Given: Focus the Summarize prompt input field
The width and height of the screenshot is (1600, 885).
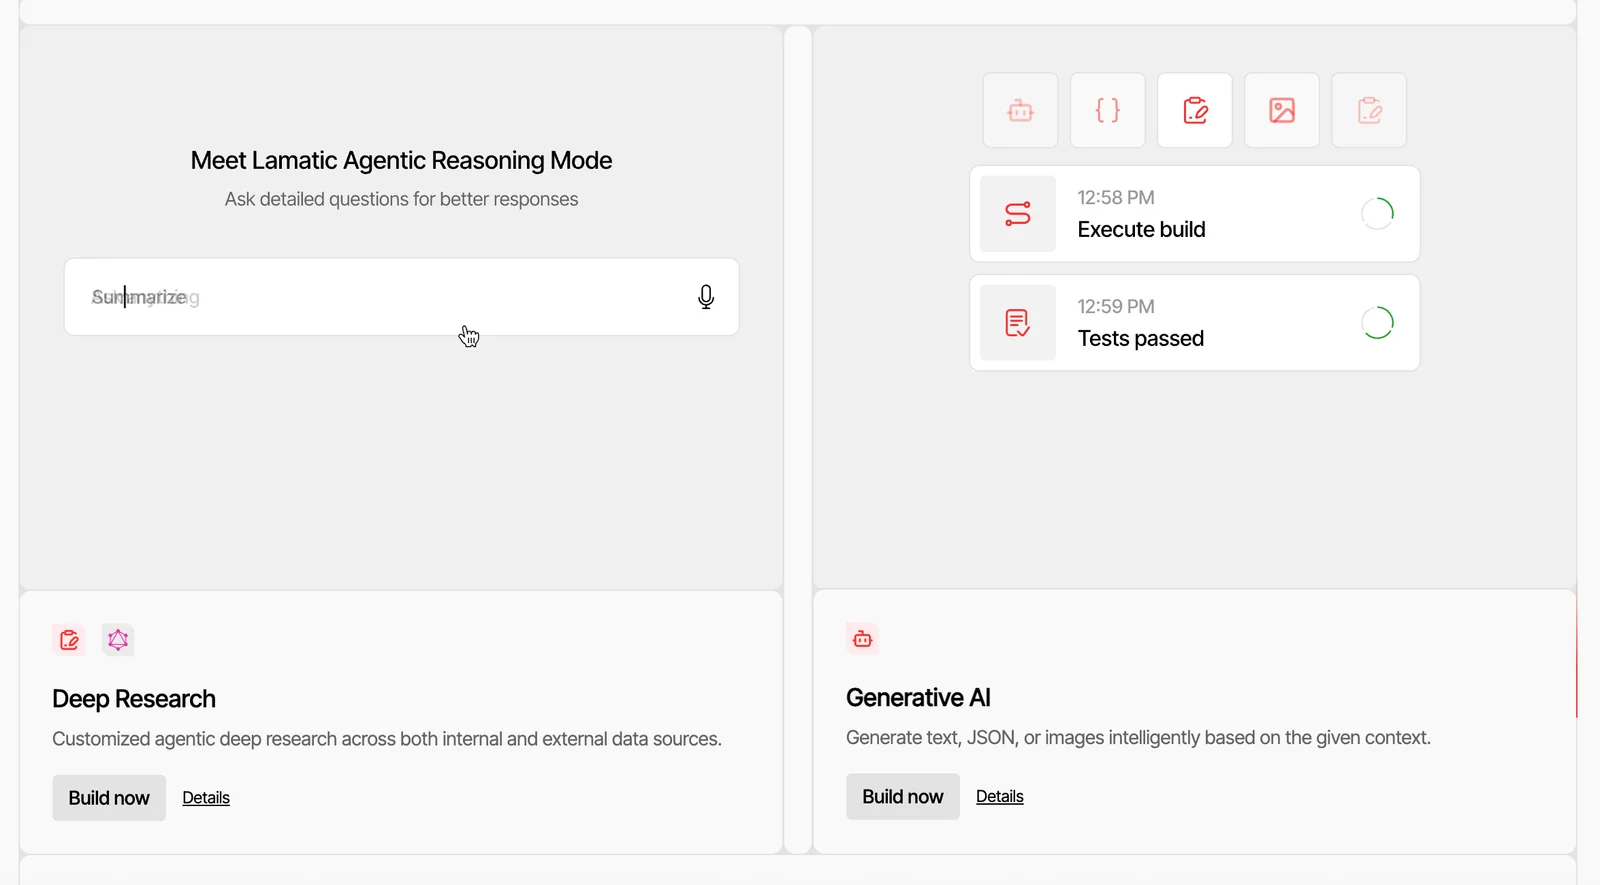Looking at the screenshot, I should coord(380,297).
